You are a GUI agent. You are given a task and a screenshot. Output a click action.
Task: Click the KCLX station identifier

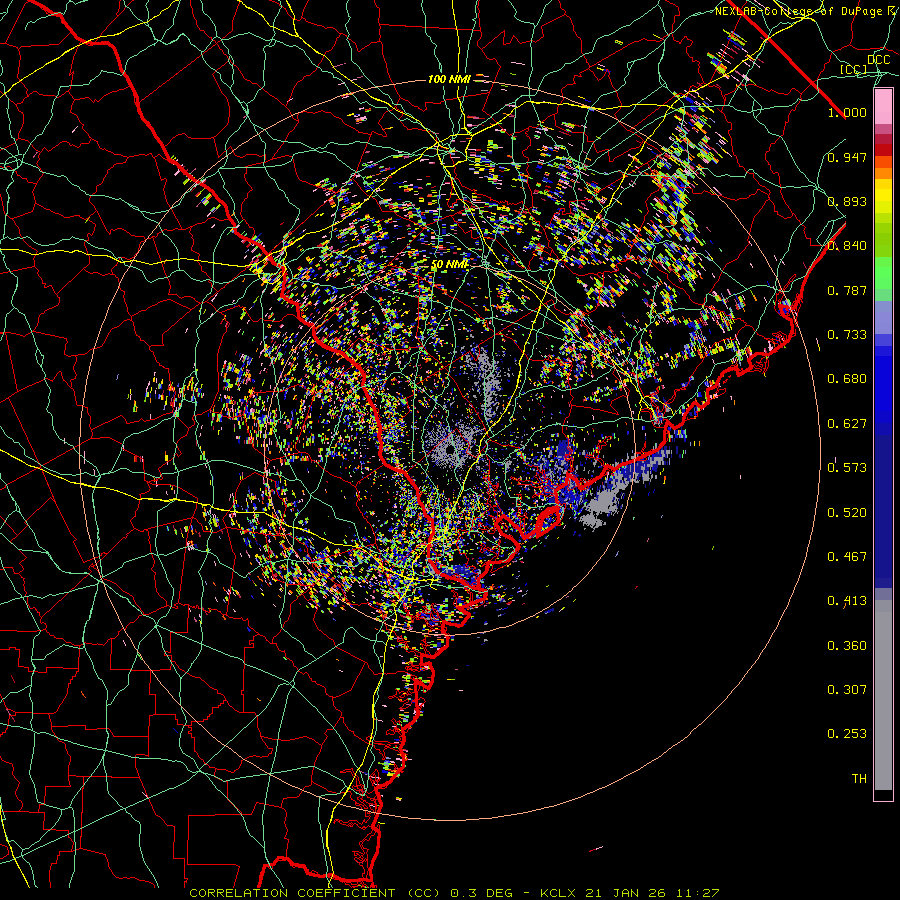(x=560, y=893)
